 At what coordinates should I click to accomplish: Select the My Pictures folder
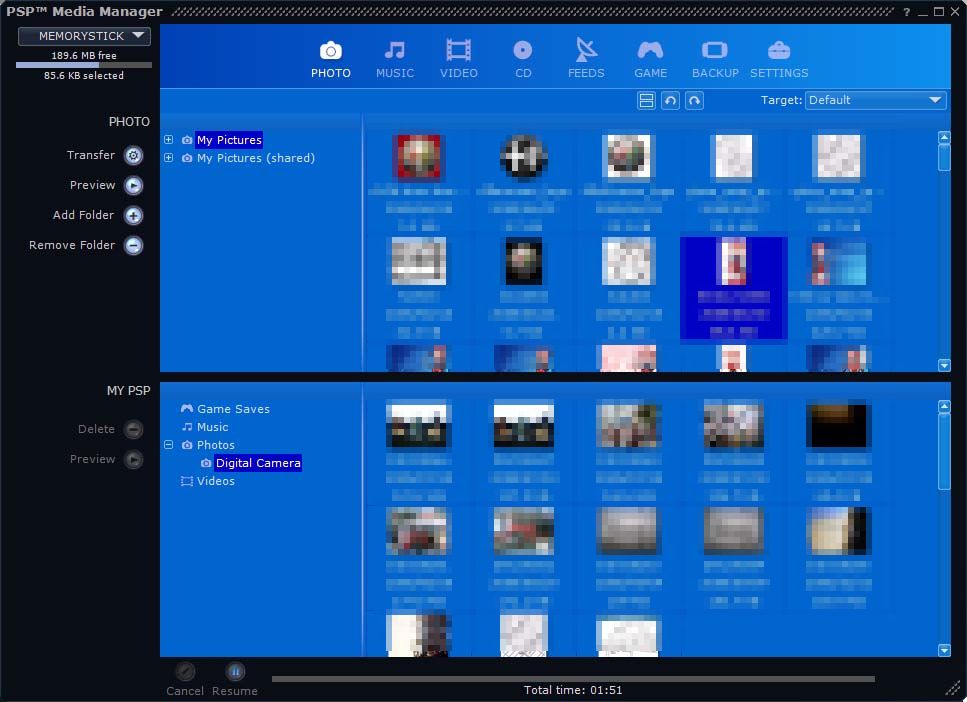(x=229, y=140)
